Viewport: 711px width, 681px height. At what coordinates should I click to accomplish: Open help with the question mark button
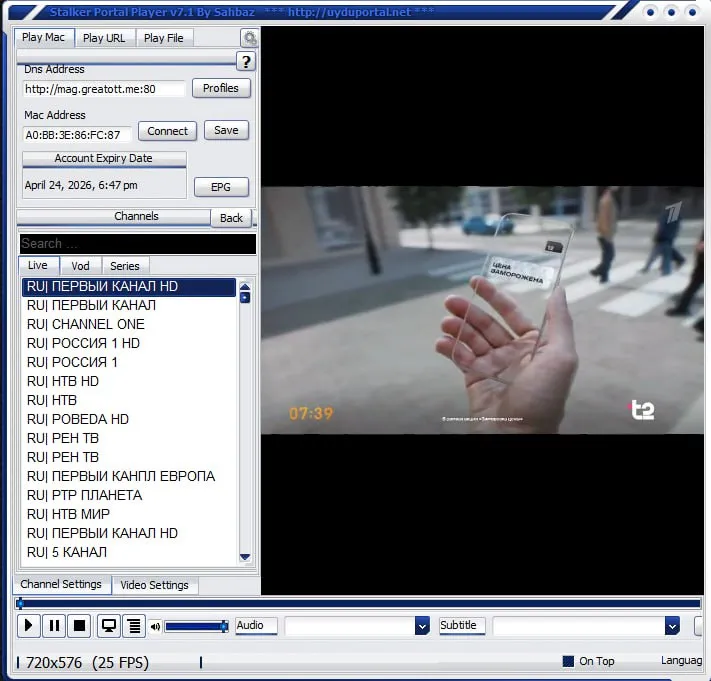(x=246, y=62)
